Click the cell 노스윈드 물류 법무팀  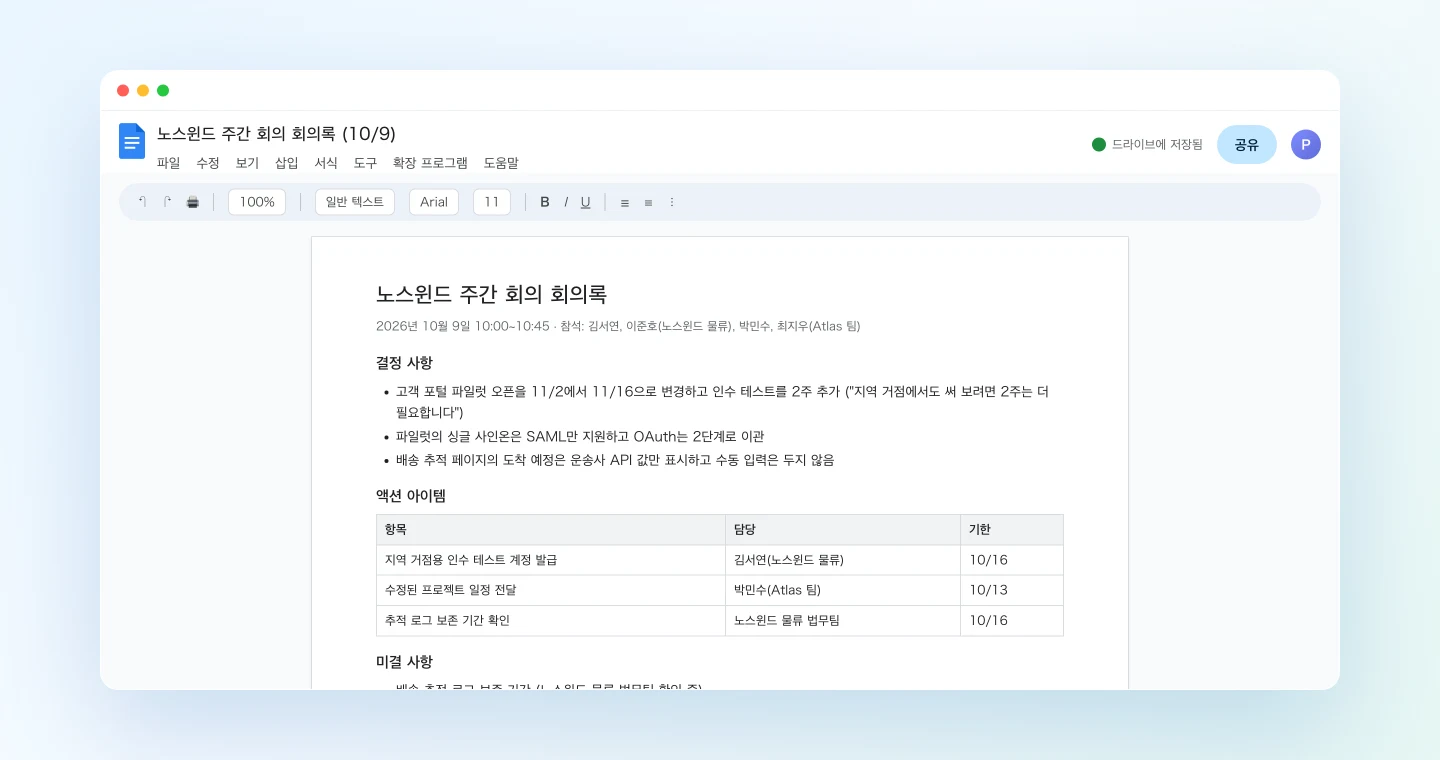coord(843,620)
